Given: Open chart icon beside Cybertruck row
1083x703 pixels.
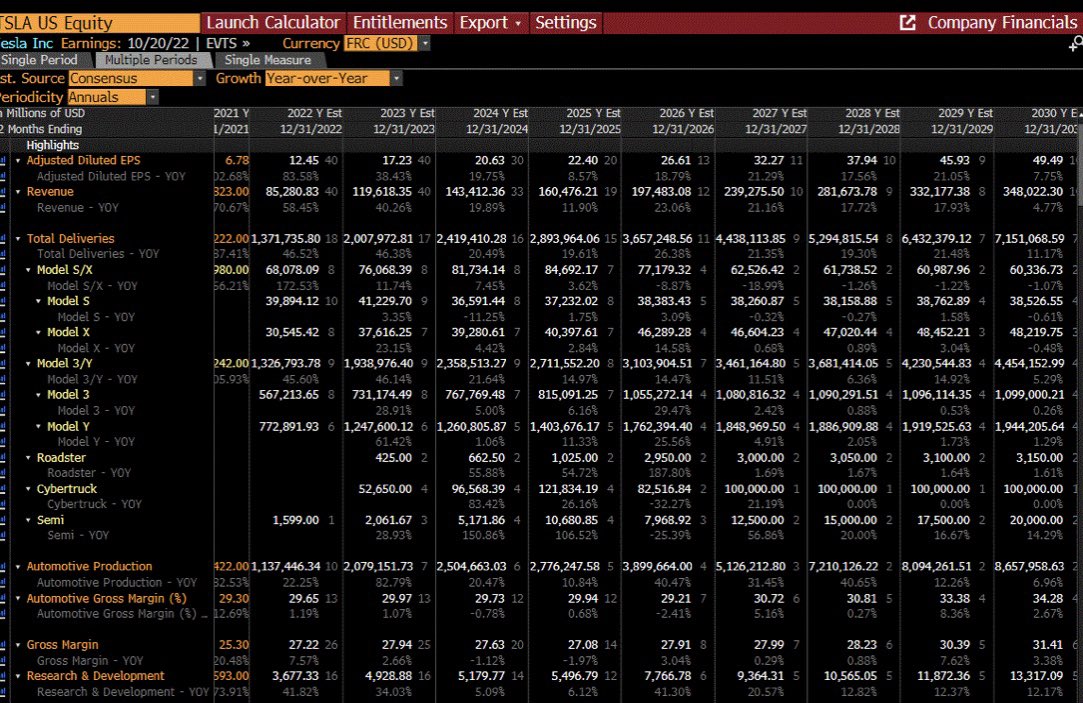Looking at the screenshot, I should (x=3, y=489).
